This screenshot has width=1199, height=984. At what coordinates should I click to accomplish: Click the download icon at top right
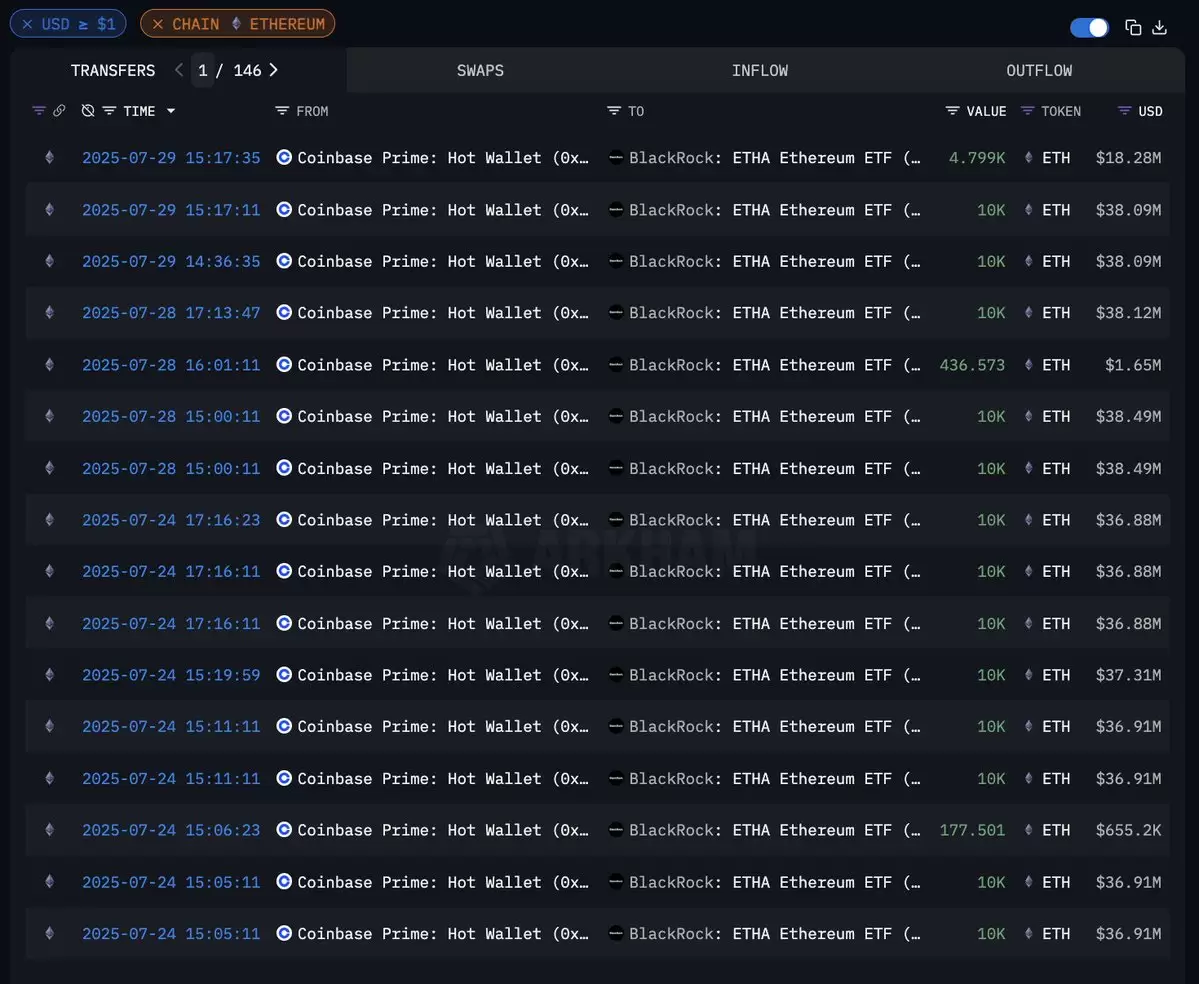[1159, 28]
